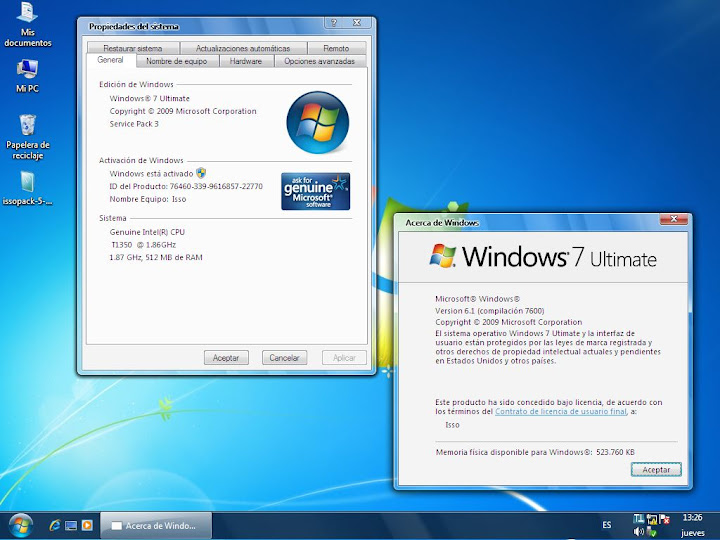Click the 'Service Pack 3' text
720x540 pixels.
(x=134, y=124)
